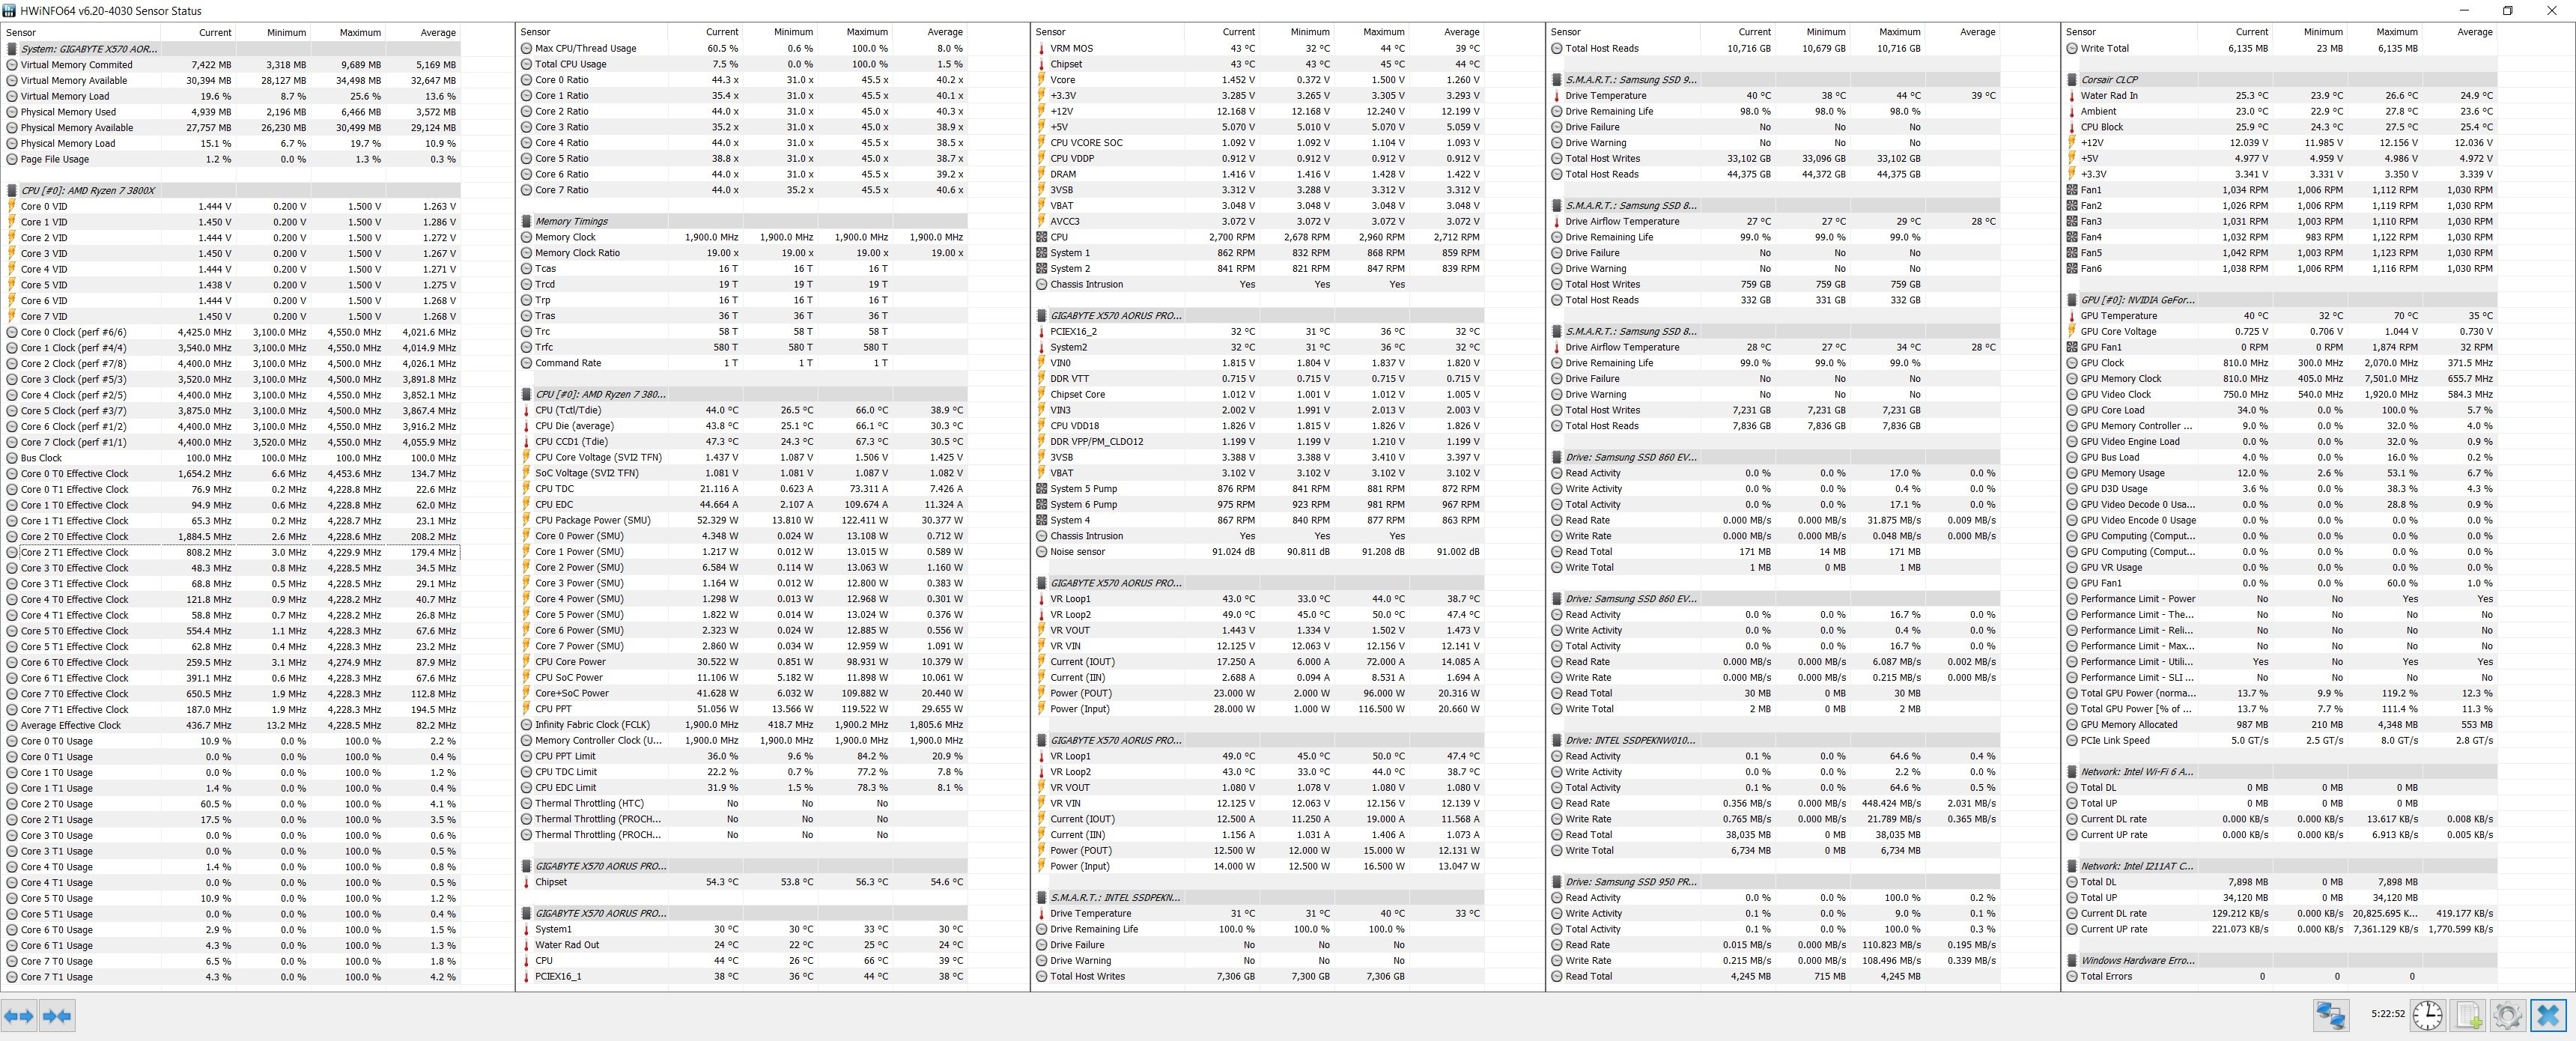Reset min/max values with the clock button
Viewport: 2576px width, 1041px height.
coord(2427,1015)
